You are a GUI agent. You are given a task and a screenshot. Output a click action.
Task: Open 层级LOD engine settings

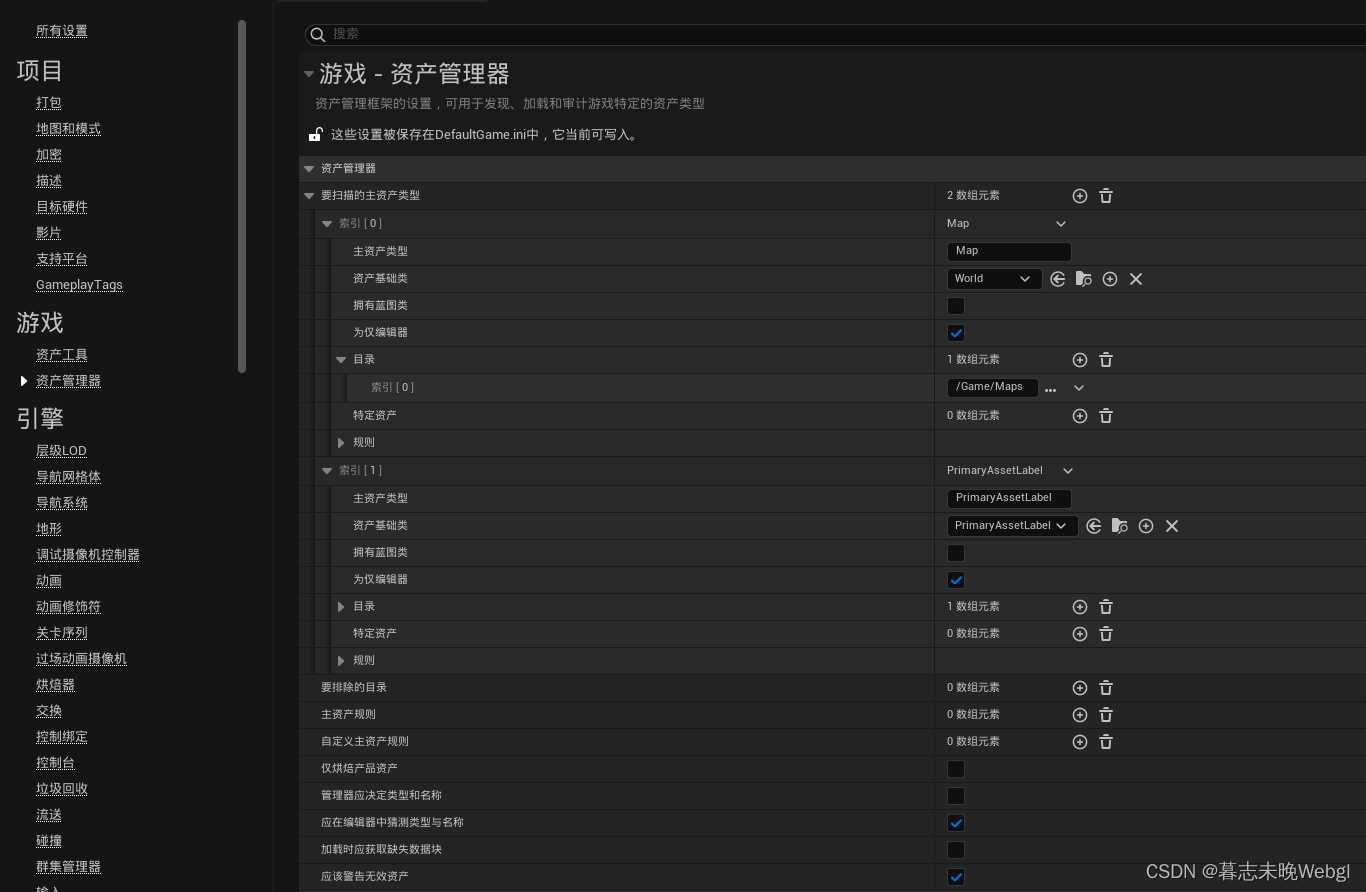coord(61,451)
